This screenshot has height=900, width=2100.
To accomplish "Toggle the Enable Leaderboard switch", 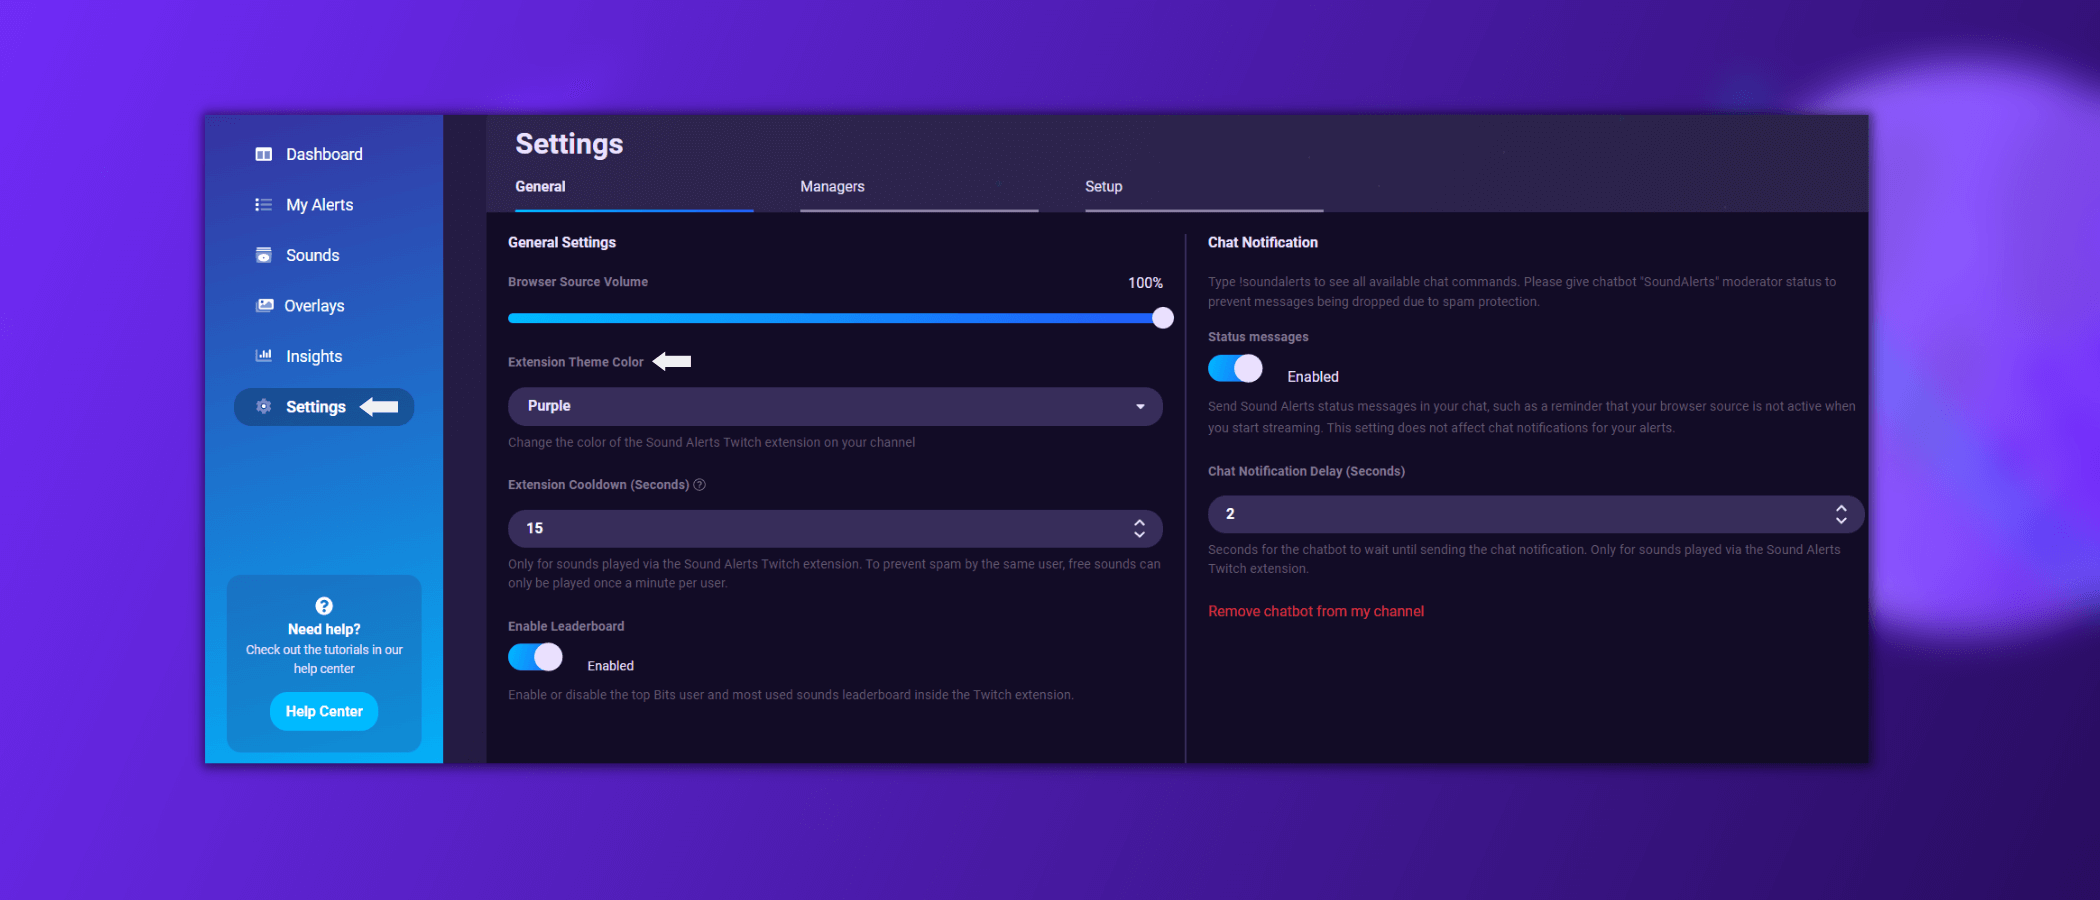I will tap(535, 657).
